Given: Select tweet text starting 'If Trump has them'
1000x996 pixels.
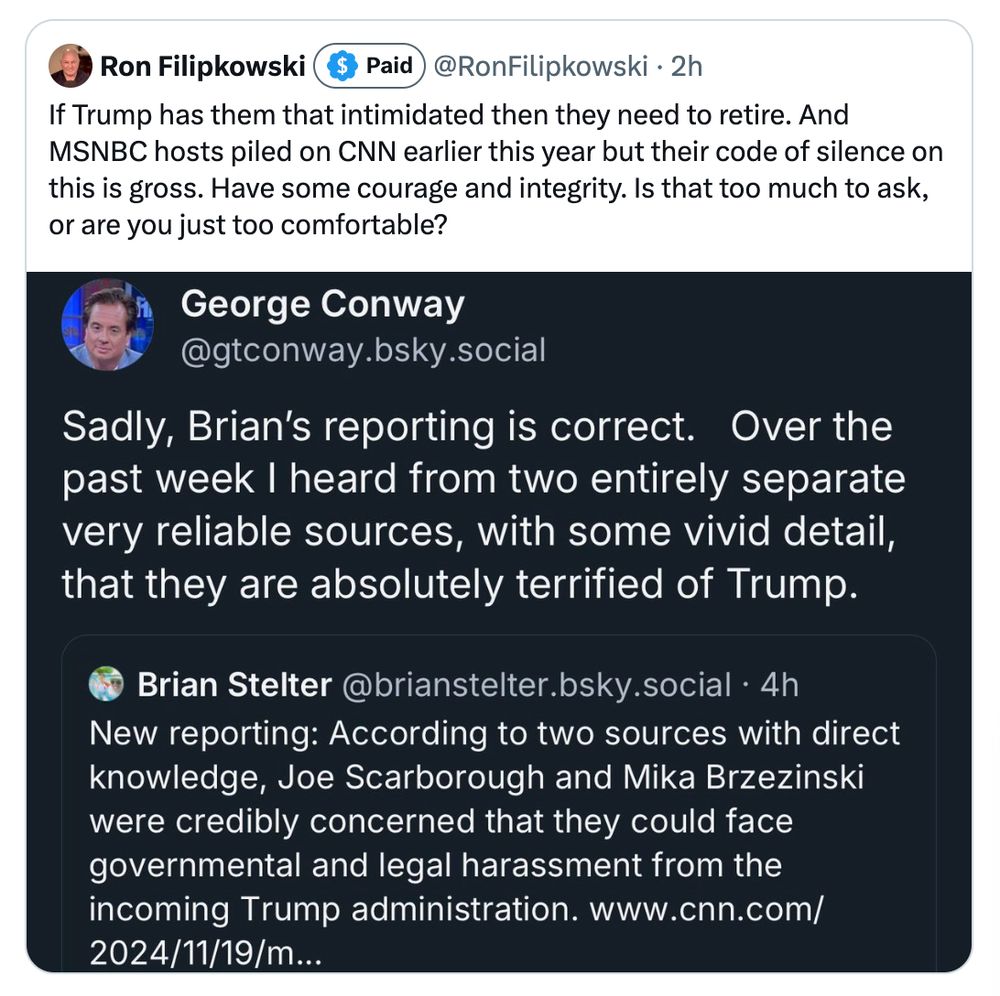Looking at the screenshot, I should [x=496, y=170].
